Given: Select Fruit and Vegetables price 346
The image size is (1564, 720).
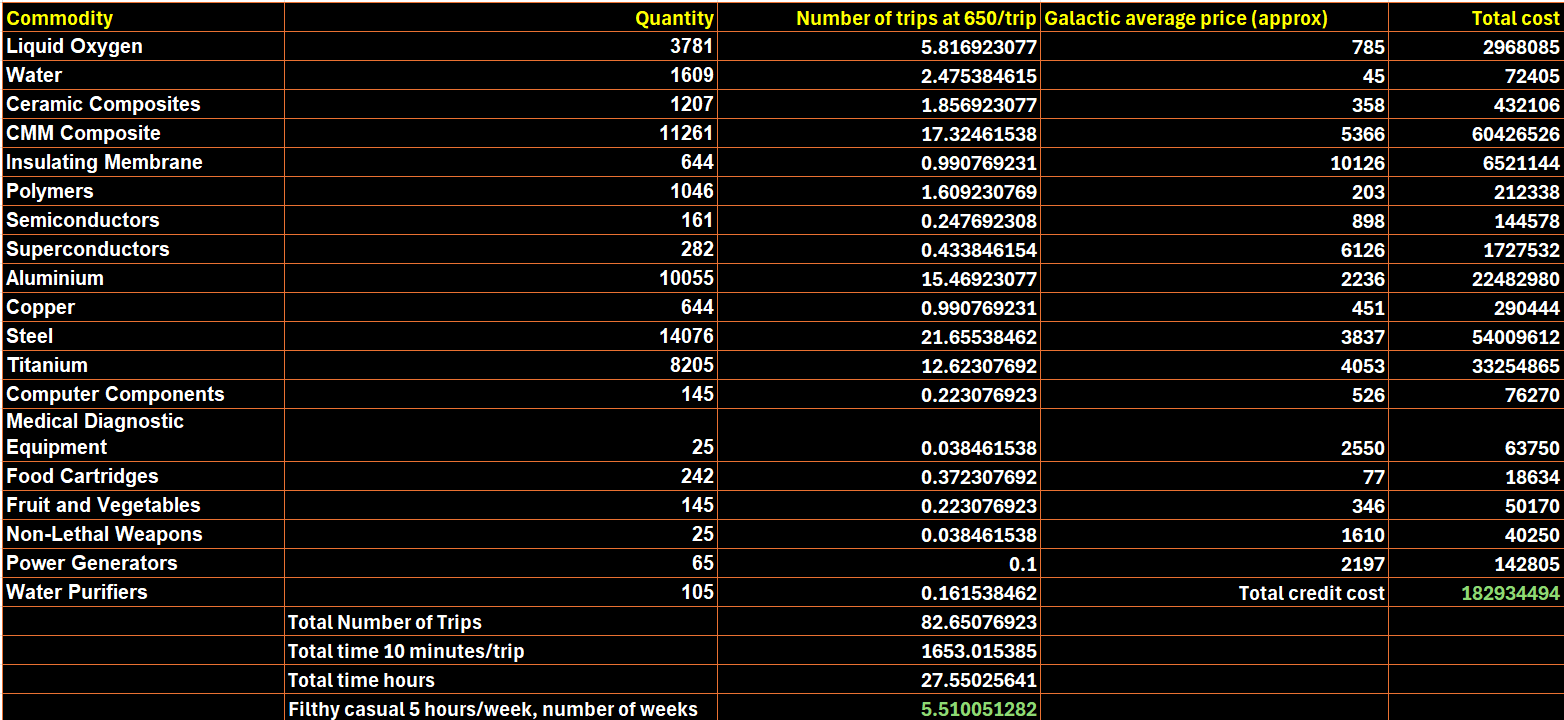Looking at the screenshot, I should (x=1215, y=505).
